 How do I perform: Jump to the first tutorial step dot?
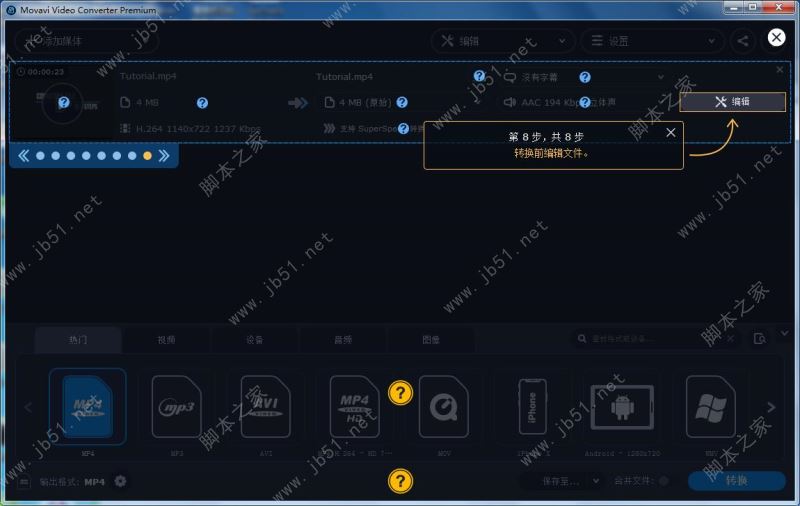(40, 156)
